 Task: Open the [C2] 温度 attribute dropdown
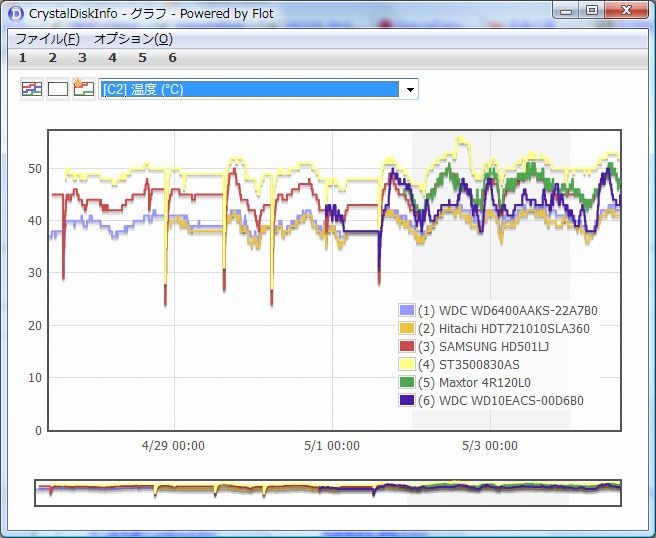click(x=258, y=89)
